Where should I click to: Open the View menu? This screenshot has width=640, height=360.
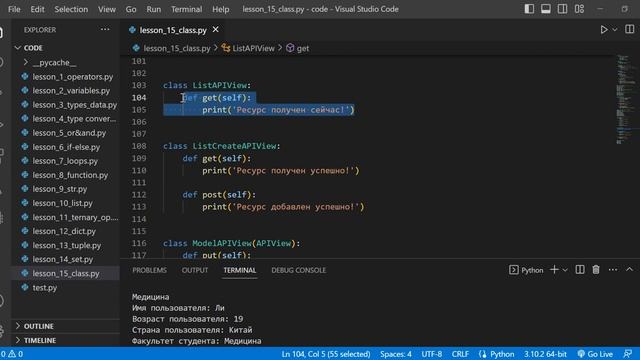[x=107, y=9]
